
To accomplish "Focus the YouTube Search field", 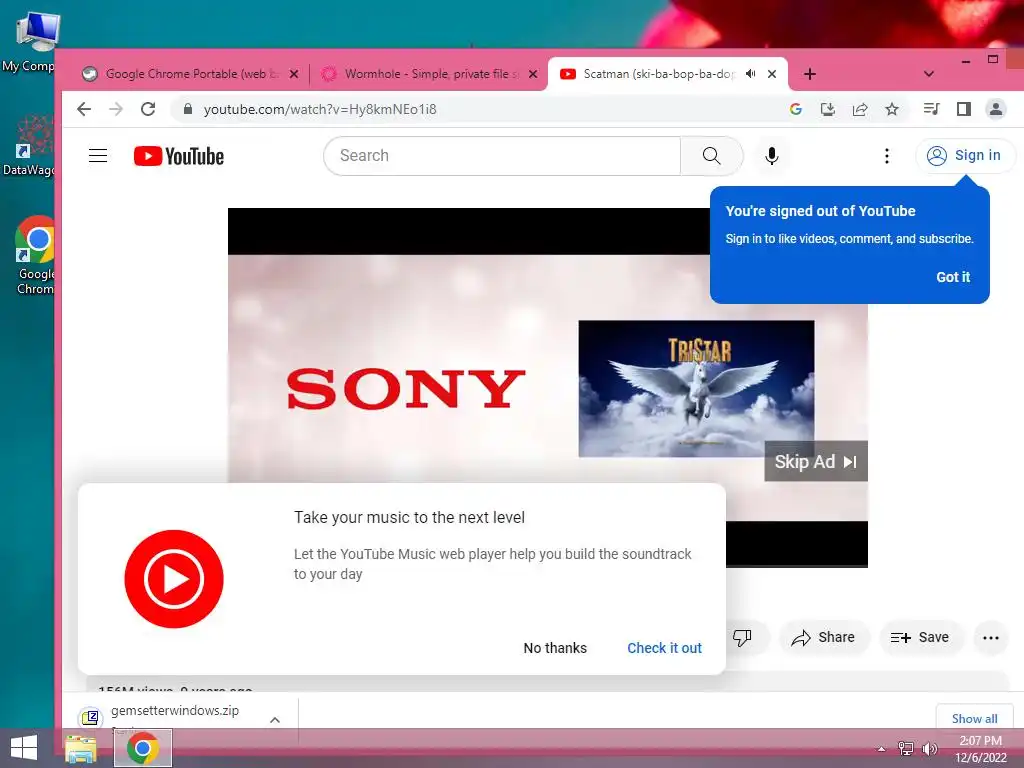I will tap(502, 155).
